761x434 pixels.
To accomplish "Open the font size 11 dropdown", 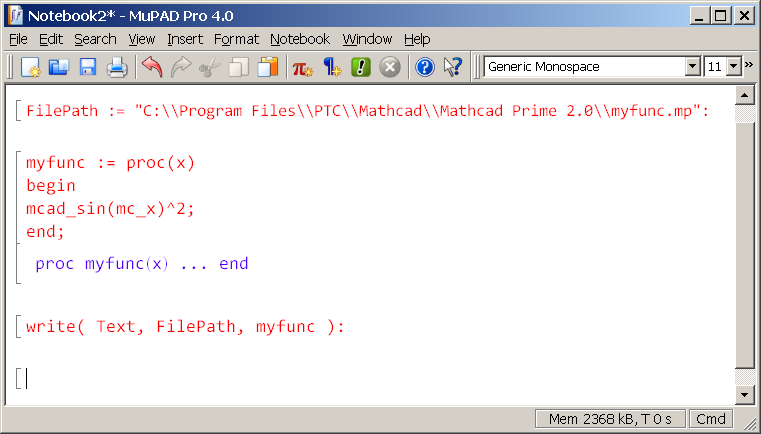I will point(734,67).
